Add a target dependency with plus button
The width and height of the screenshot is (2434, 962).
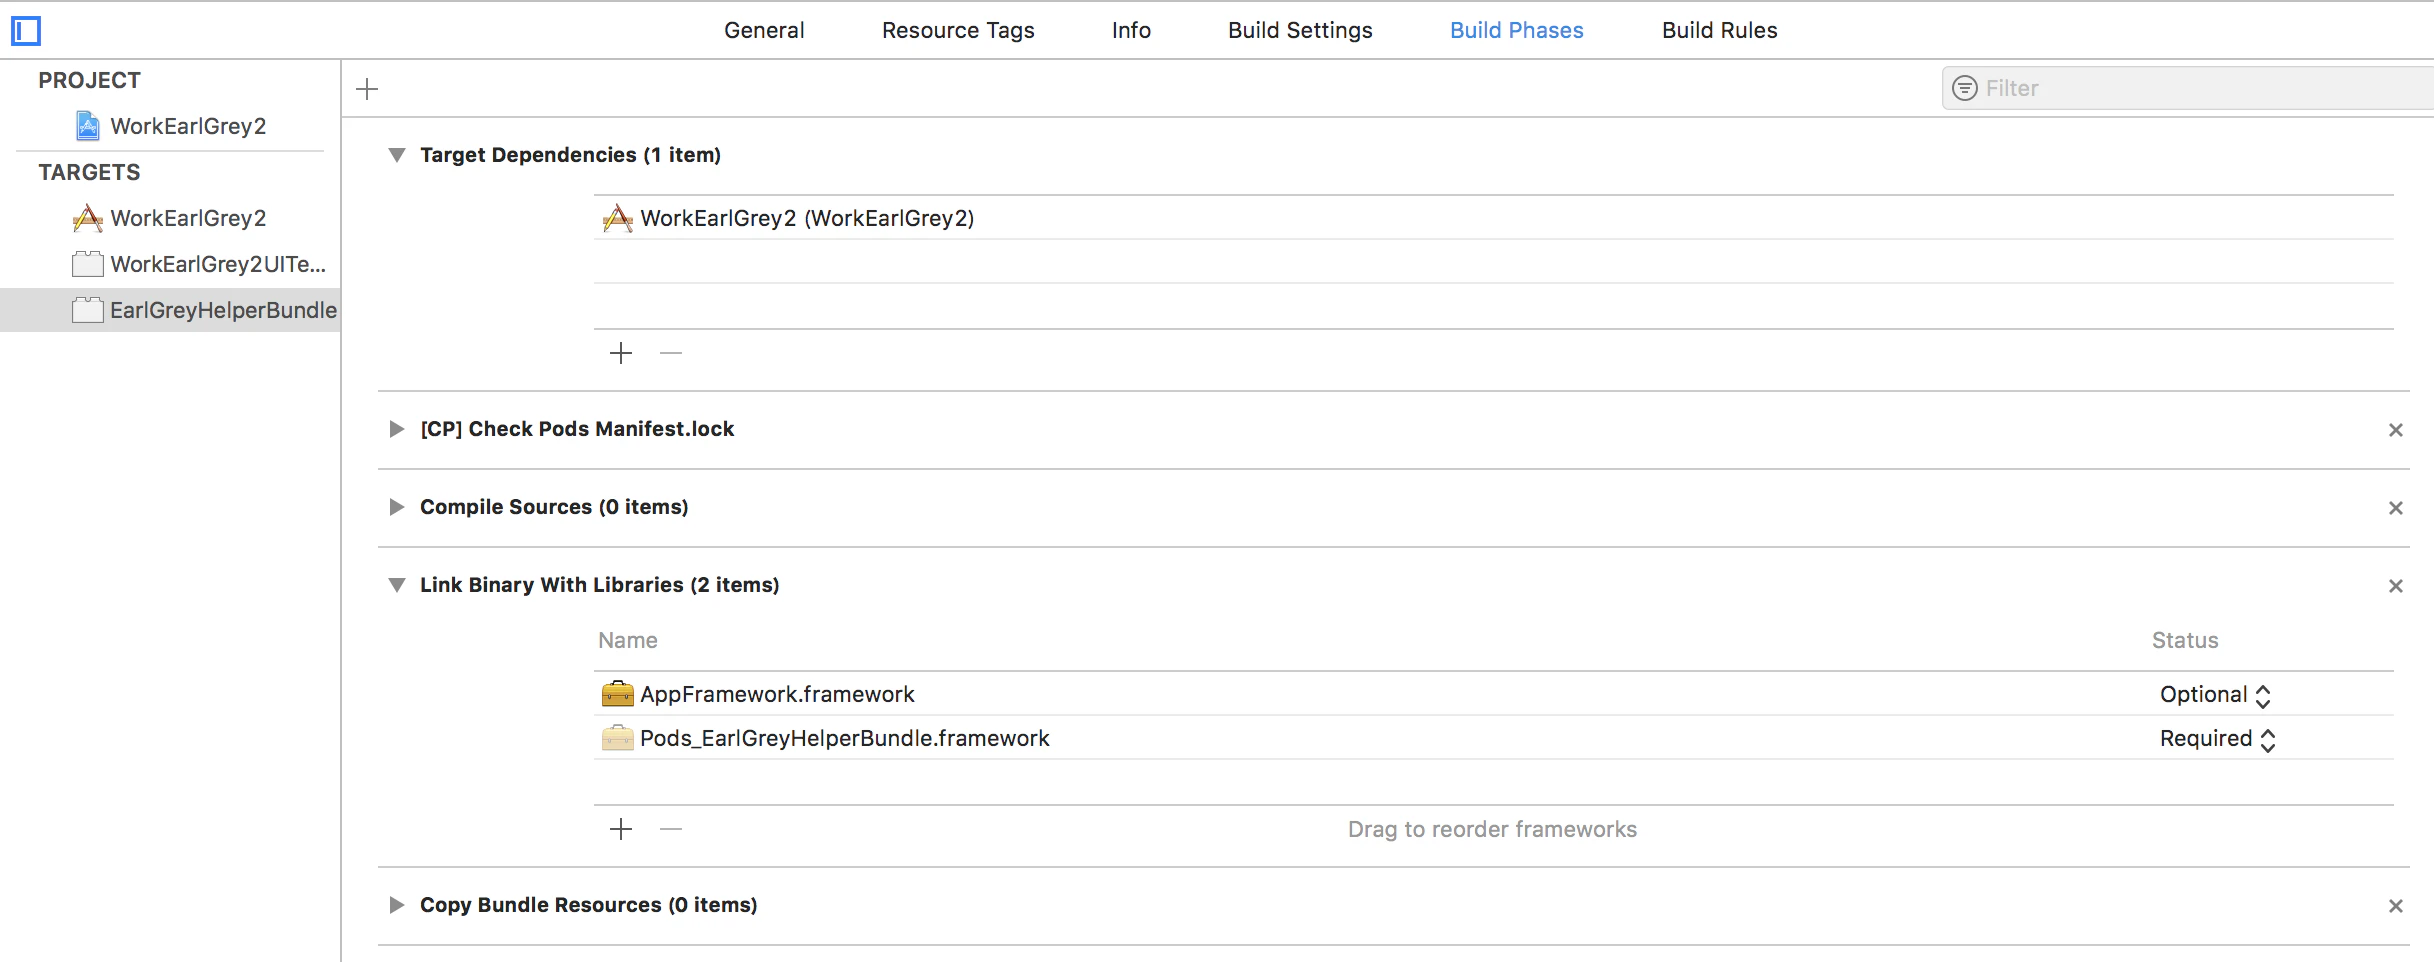click(x=621, y=353)
